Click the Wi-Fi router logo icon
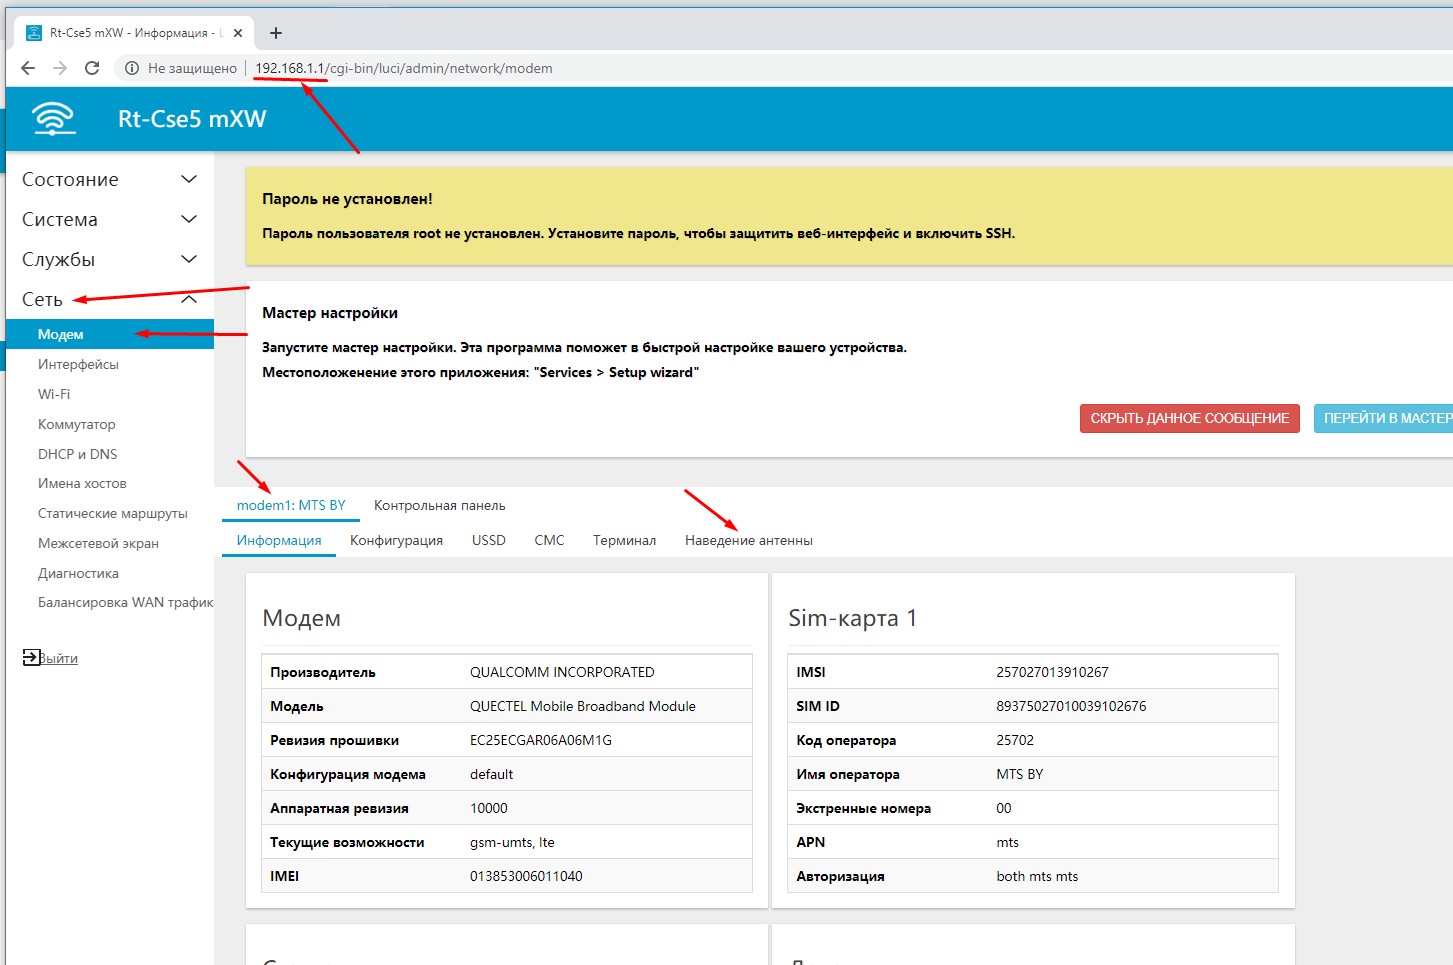 click(54, 118)
